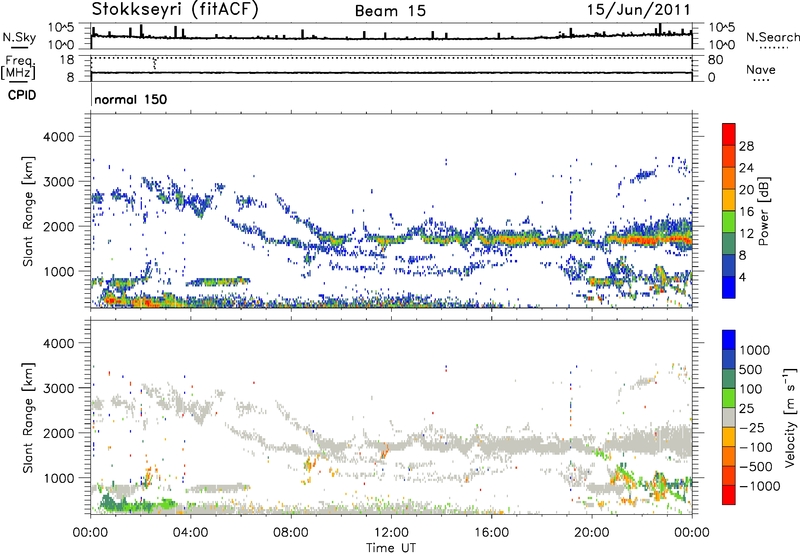Click the 28 label on Power scale

pyautogui.click(x=746, y=146)
